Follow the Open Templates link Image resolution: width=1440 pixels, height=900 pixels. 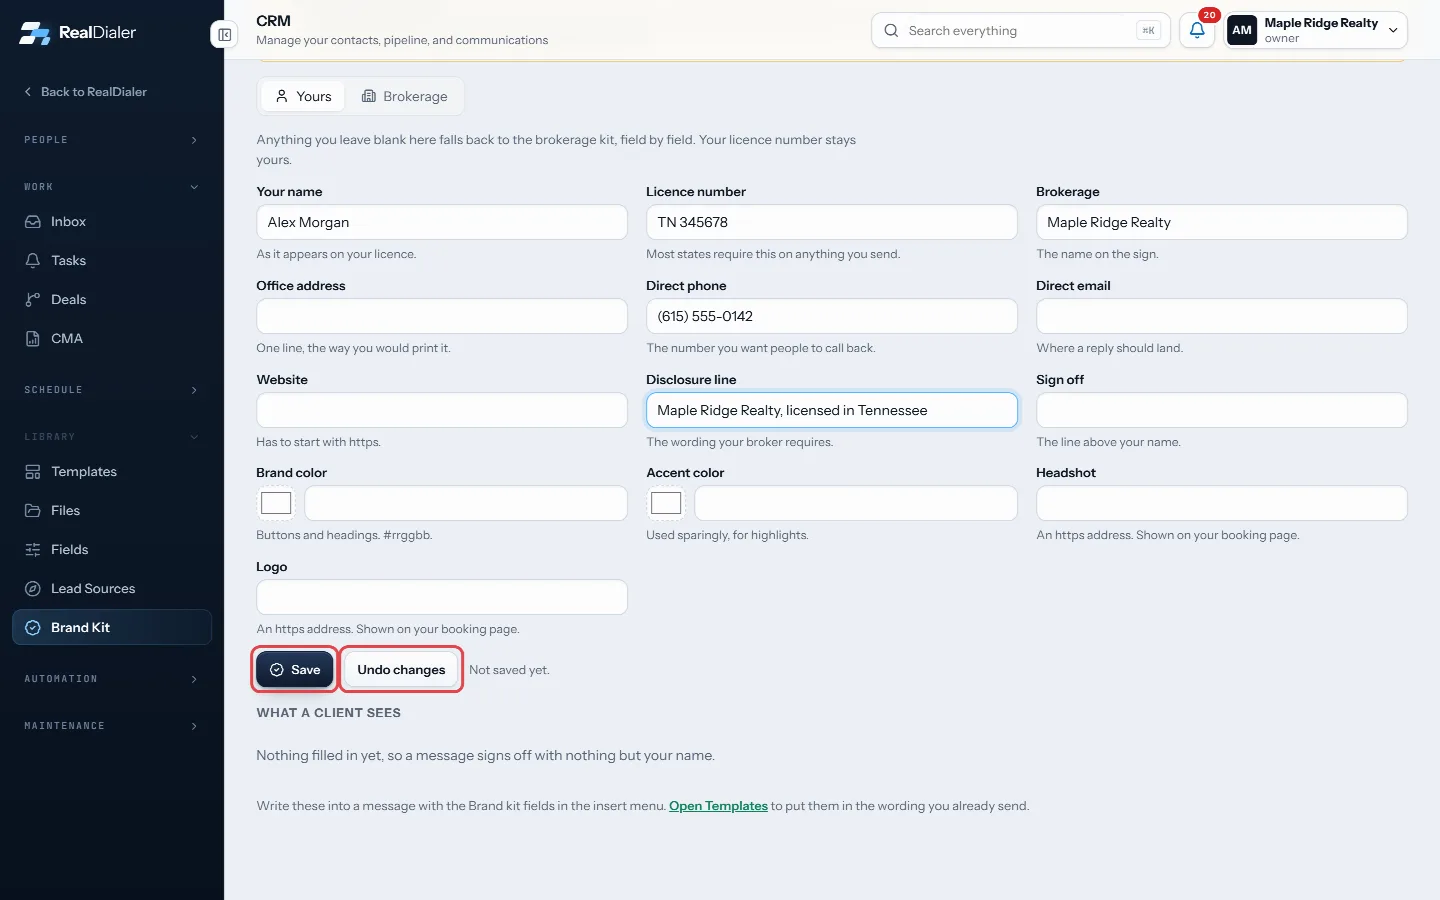click(718, 806)
